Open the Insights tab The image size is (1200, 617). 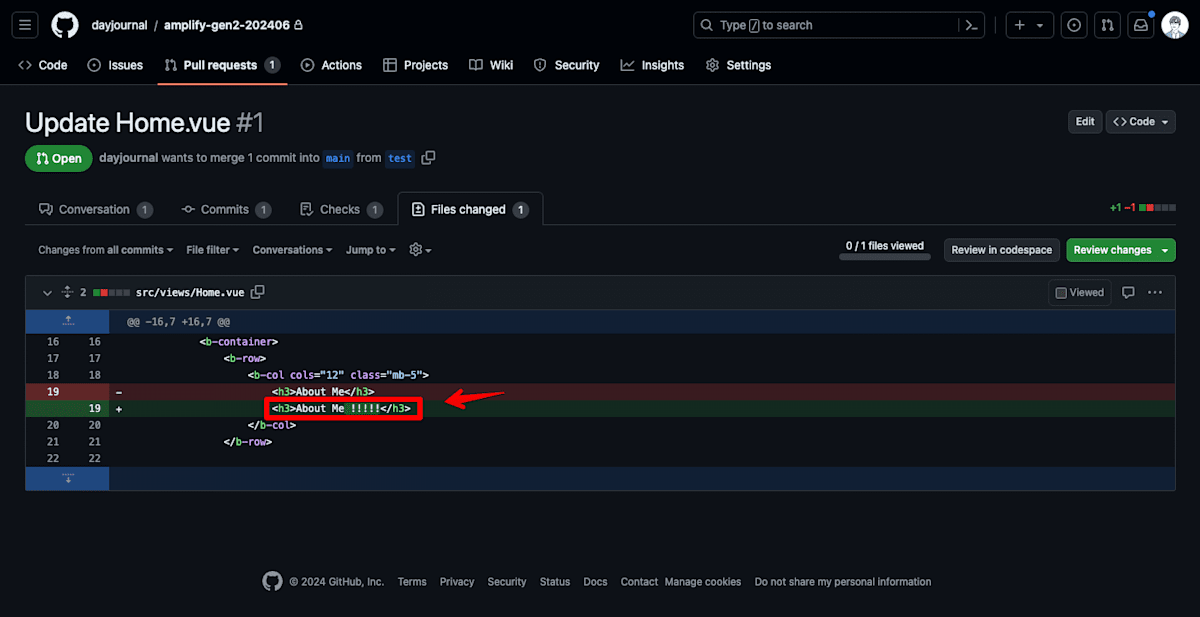click(x=652, y=65)
